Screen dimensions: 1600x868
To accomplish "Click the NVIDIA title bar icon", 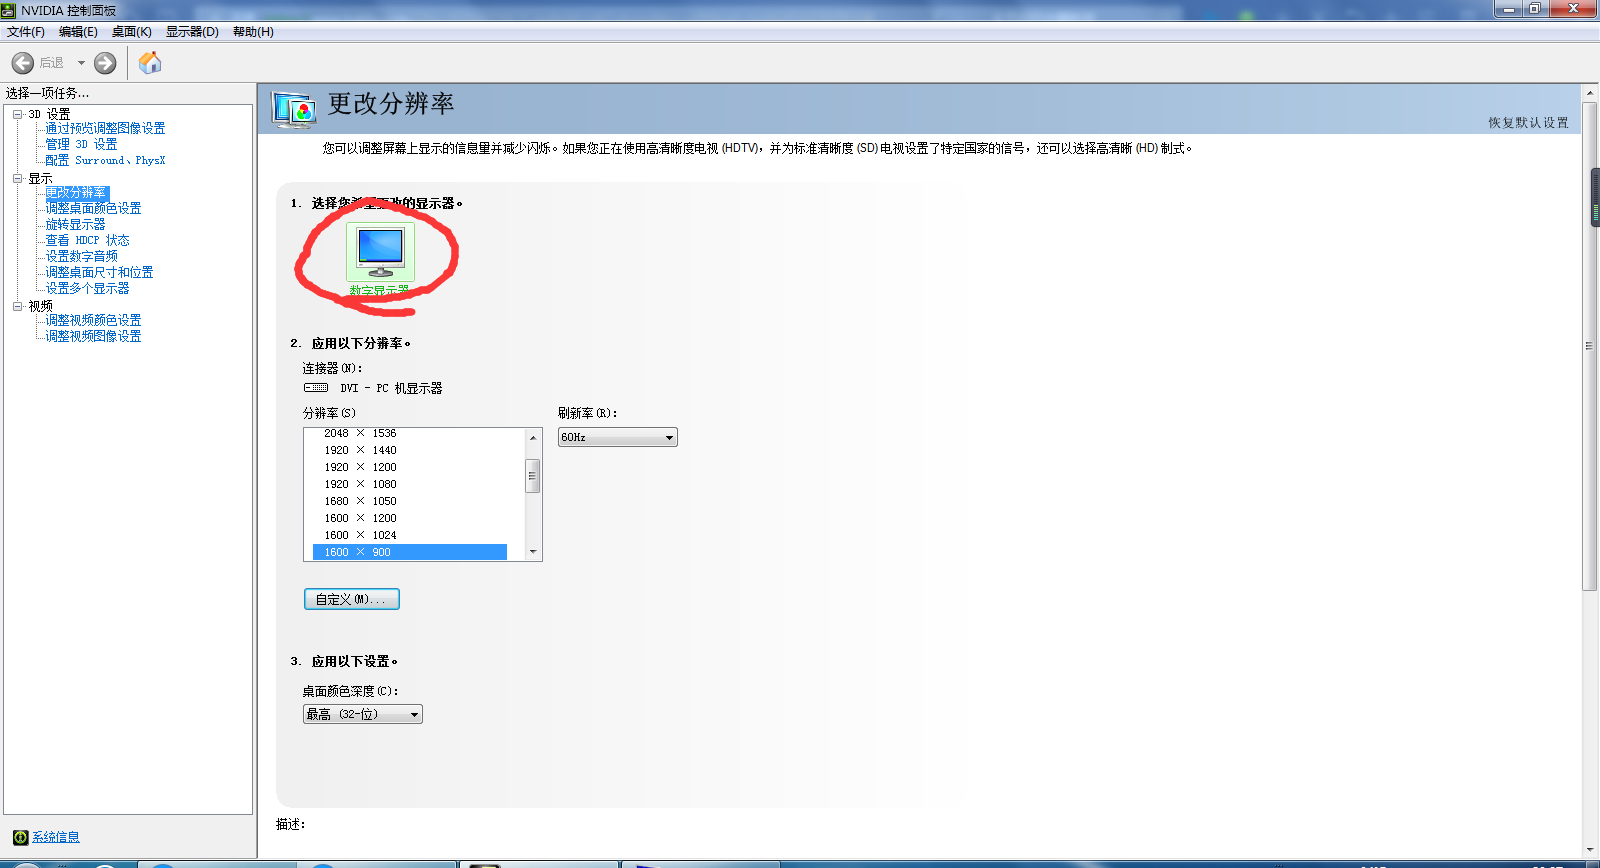I will (9, 10).
